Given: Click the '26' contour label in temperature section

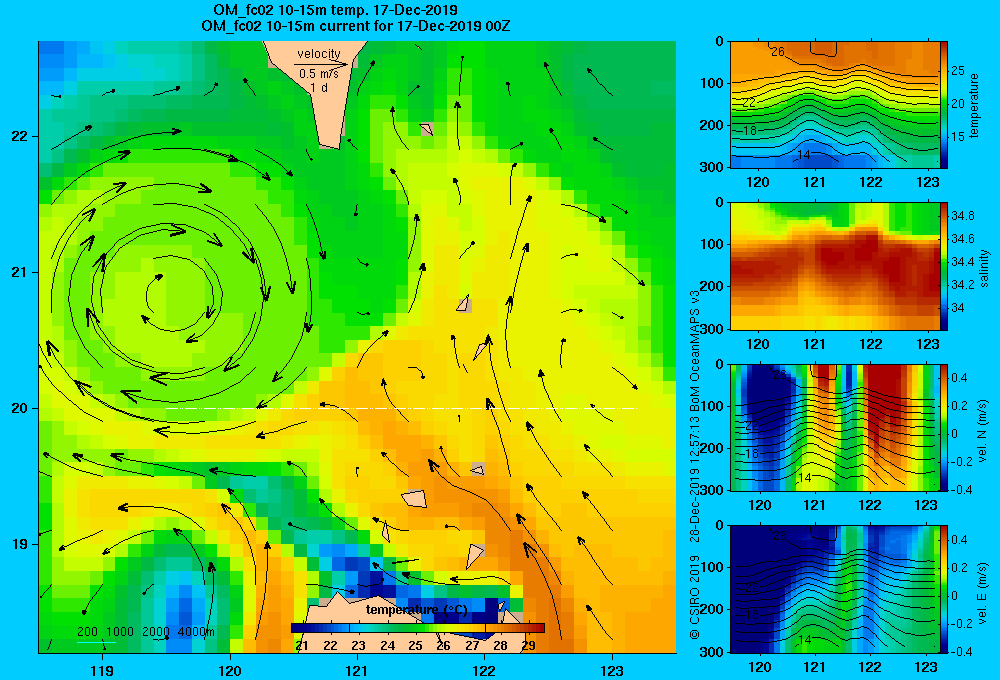Looking at the screenshot, I should pyautogui.click(x=777, y=52).
